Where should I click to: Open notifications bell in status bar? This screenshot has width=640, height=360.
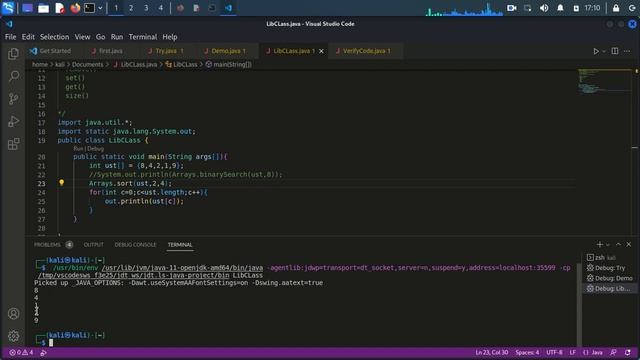[628, 352]
